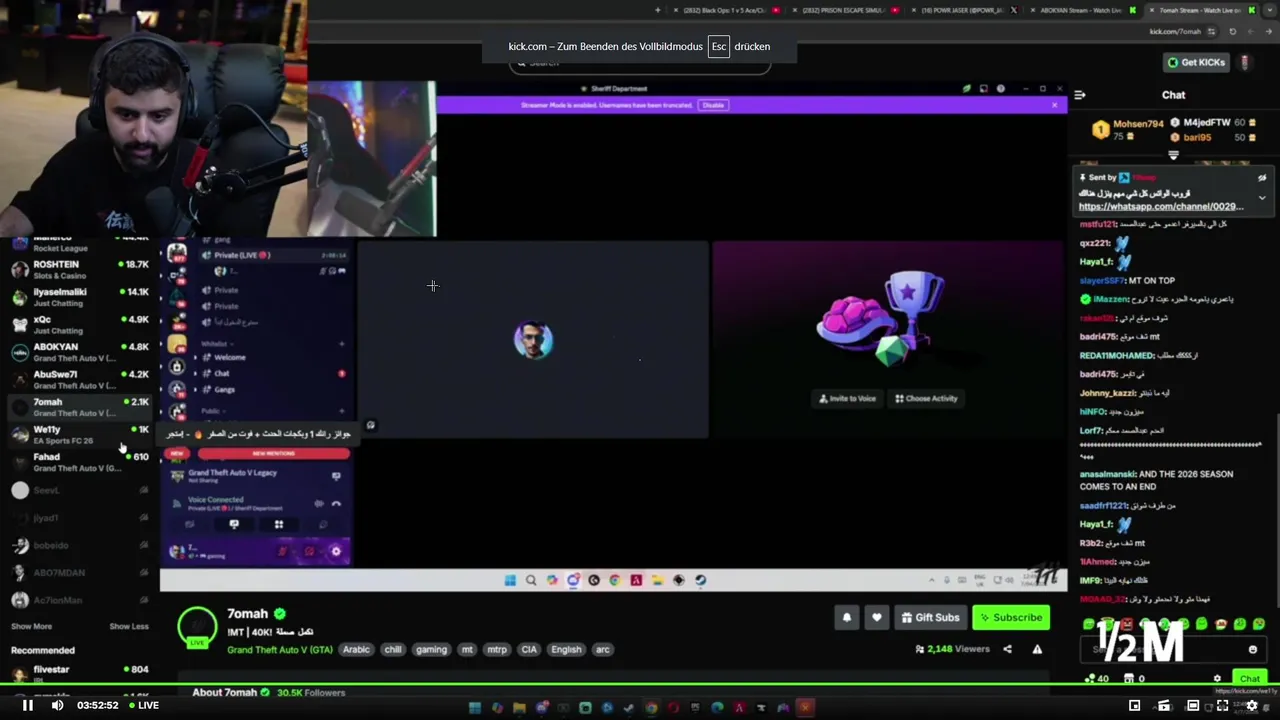The height and width of the screenshot is (720, 1280).
Task: Open player settings gear icon
Action: [x=1251, y=706]
